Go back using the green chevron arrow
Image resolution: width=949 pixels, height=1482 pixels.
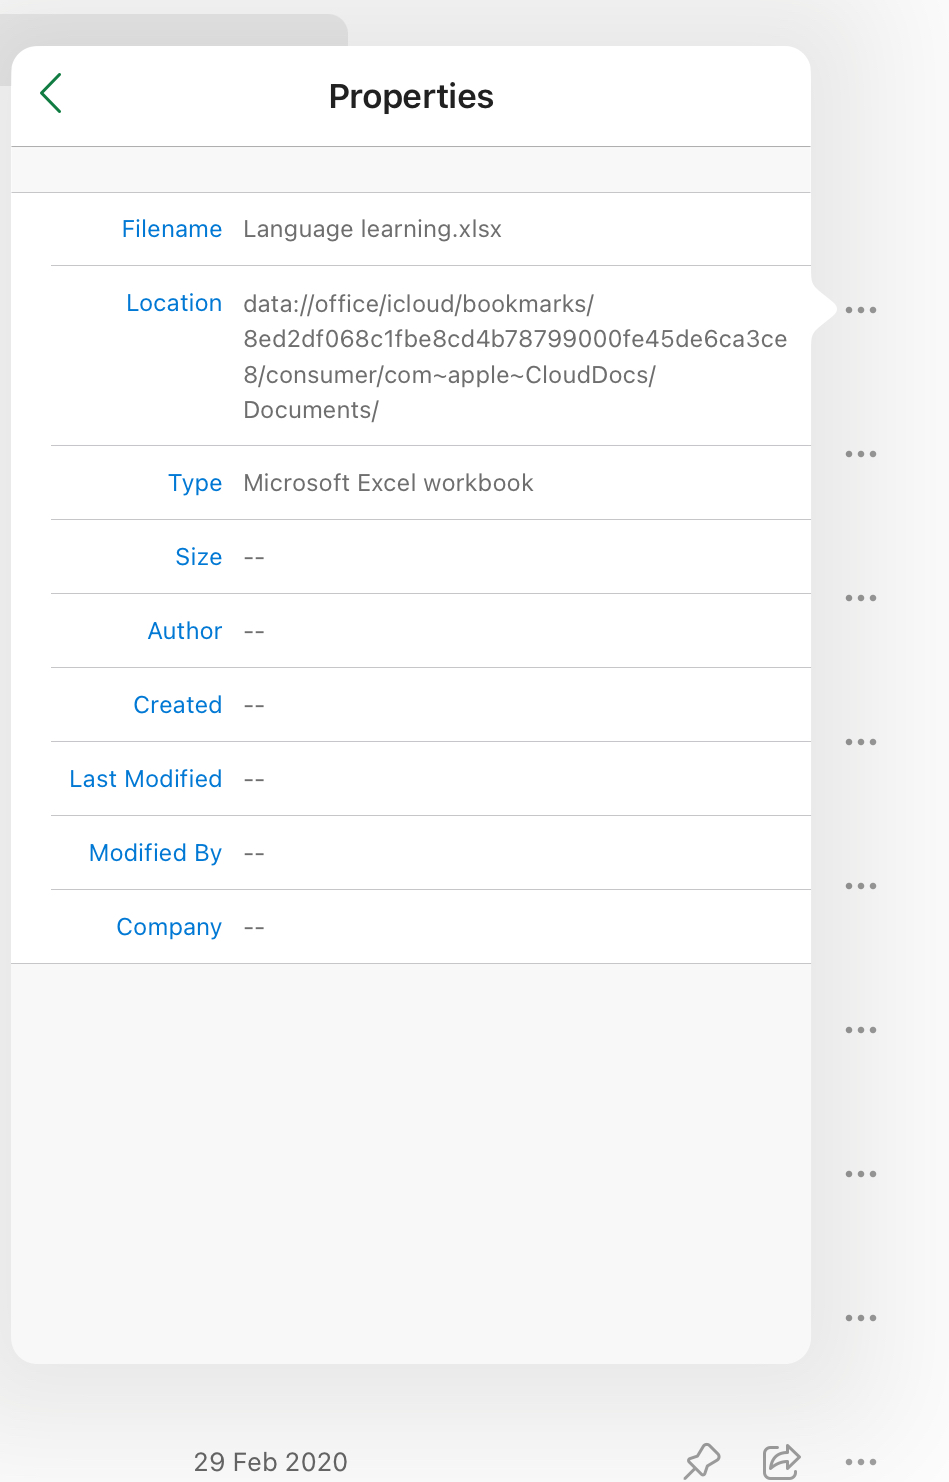pyautogui.click(x=52, y=93)
